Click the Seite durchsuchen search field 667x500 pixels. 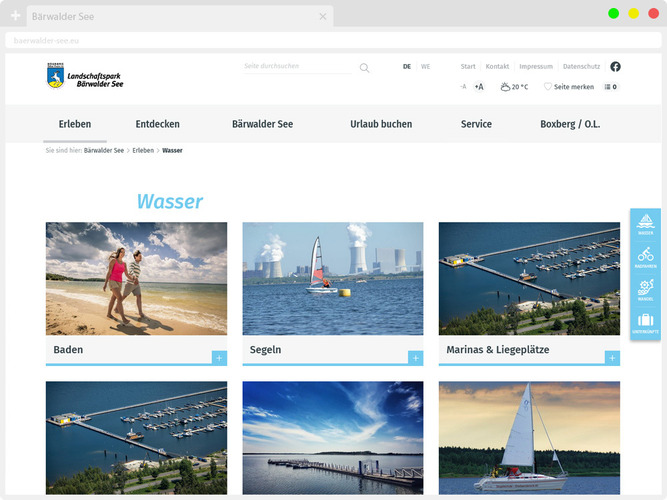click(x=297, y=67)
